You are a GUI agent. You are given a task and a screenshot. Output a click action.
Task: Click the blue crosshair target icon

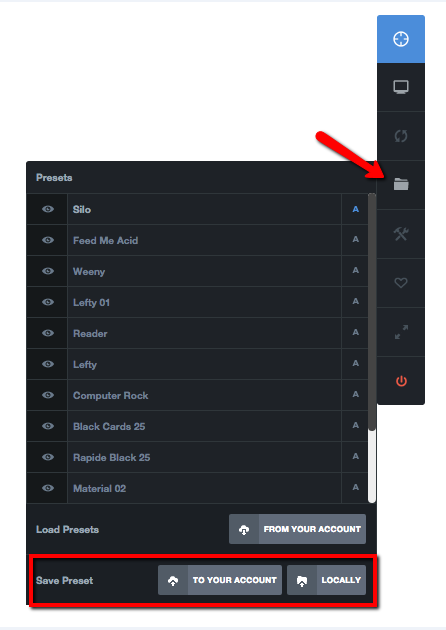point(401,39)
